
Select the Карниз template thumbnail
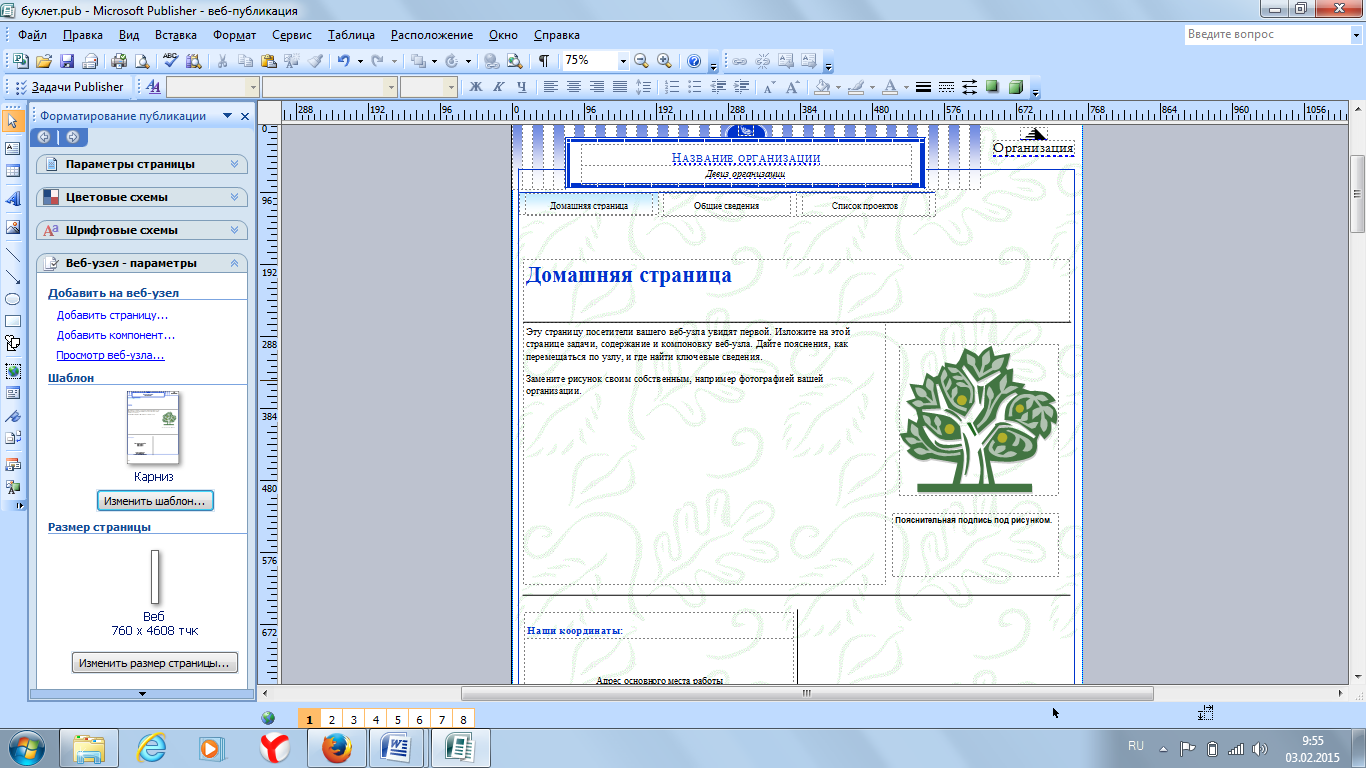(x=153, y=428)
